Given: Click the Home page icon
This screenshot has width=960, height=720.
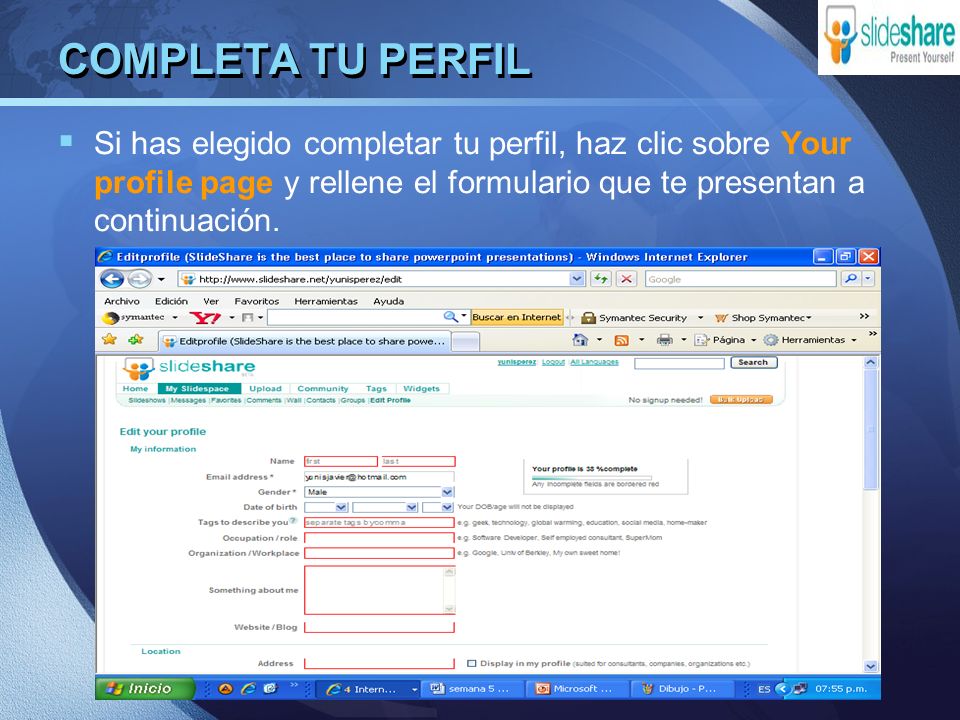Looking at the screenshot, I should (580, 340).
